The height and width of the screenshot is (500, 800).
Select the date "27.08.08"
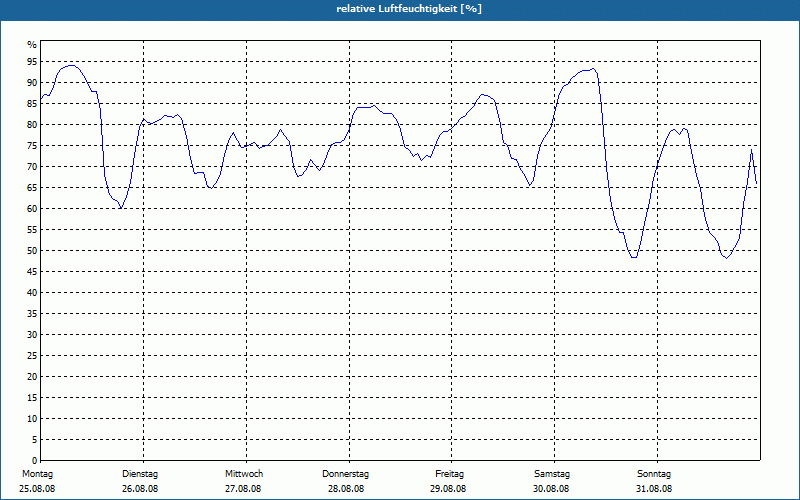[x=243, y=489]
